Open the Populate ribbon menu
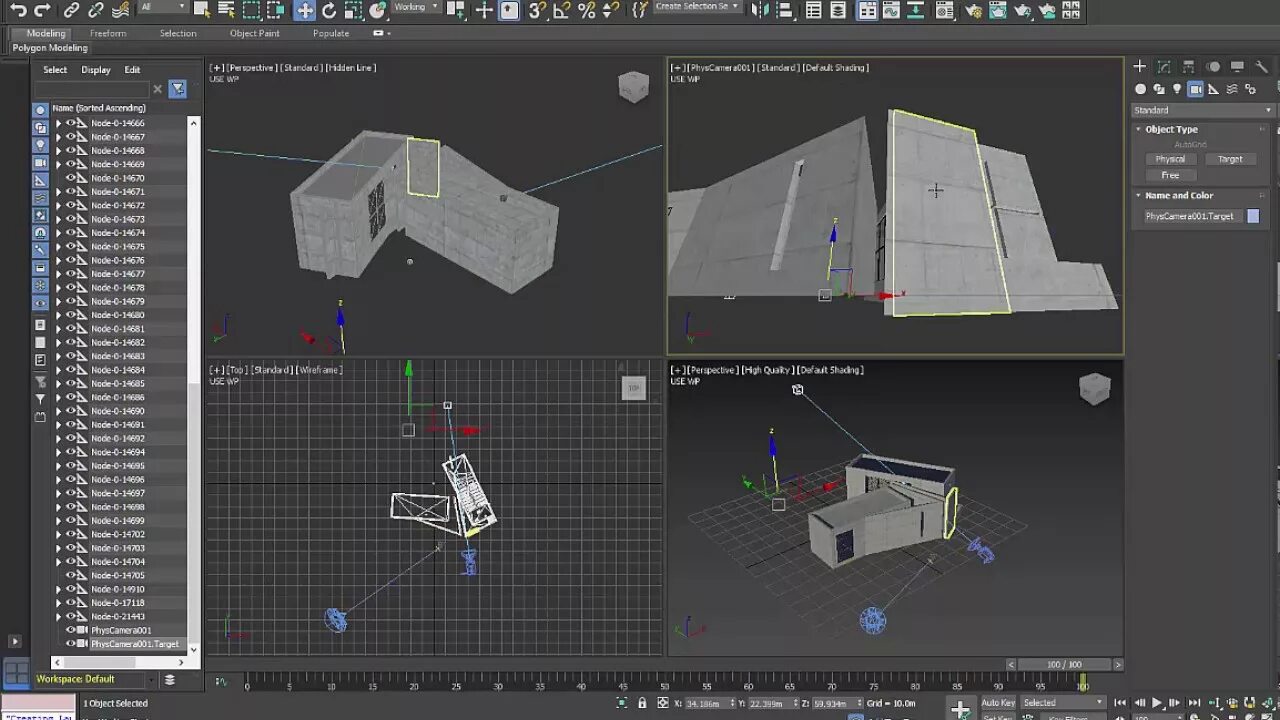The image size is (1280, 720). pos(330,33)
